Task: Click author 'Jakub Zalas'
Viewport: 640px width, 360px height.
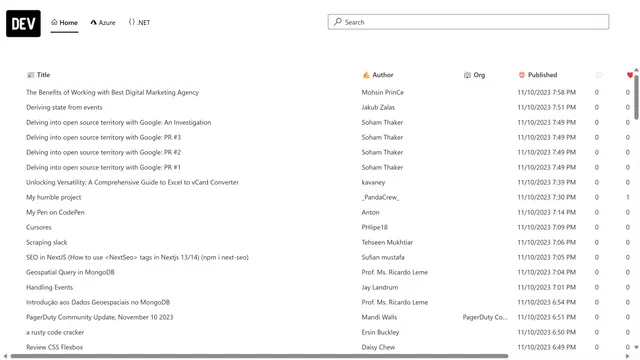Action: coord(378,107)
